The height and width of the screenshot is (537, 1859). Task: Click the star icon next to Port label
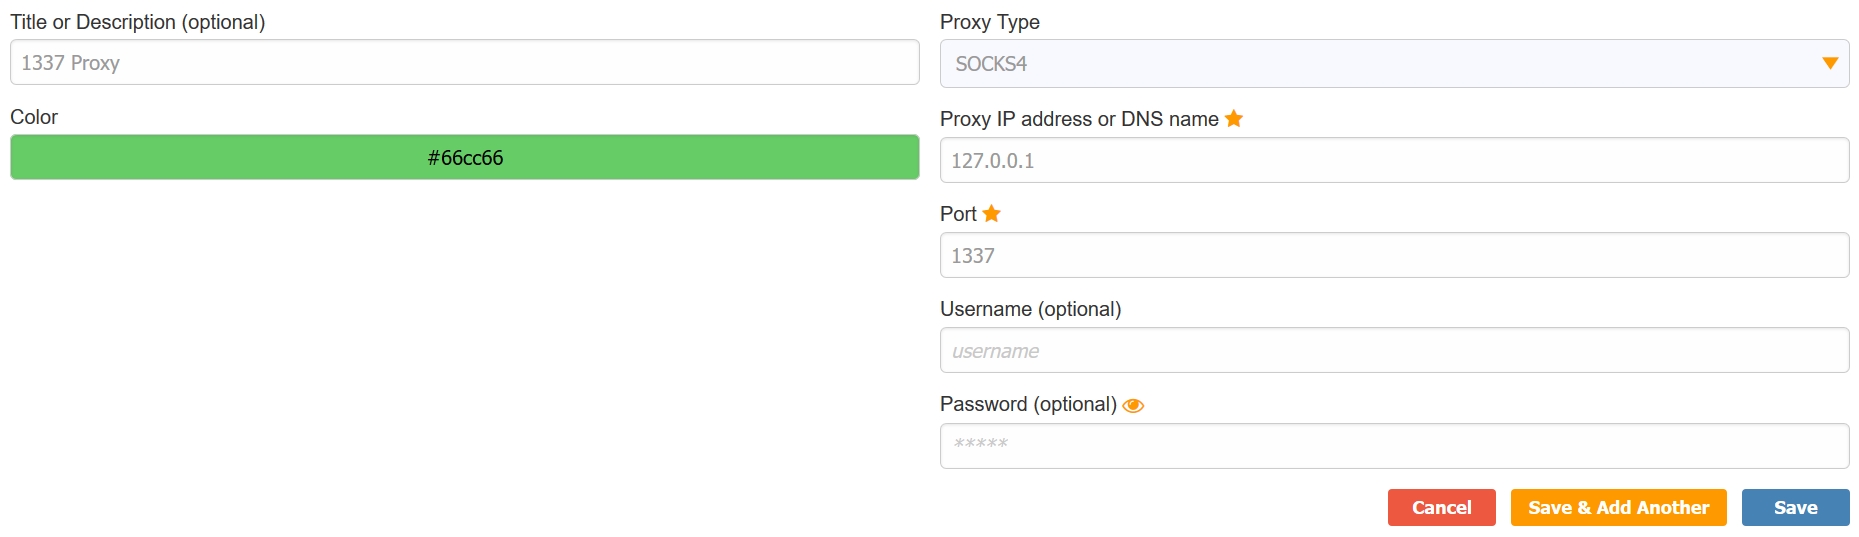tap(992, 214)
